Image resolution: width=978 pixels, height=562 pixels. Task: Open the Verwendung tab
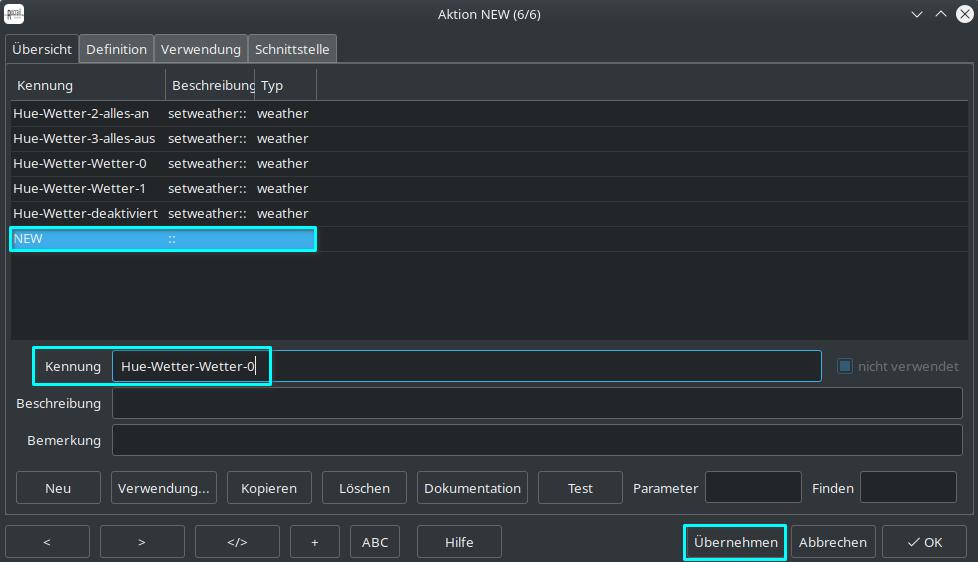(x=200, y=49)
